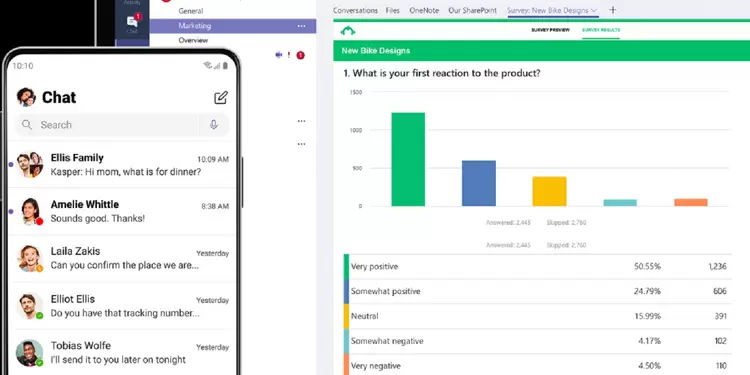
Task: Tap the 10:10 clock in phone status bar
Action: [23, 66]
